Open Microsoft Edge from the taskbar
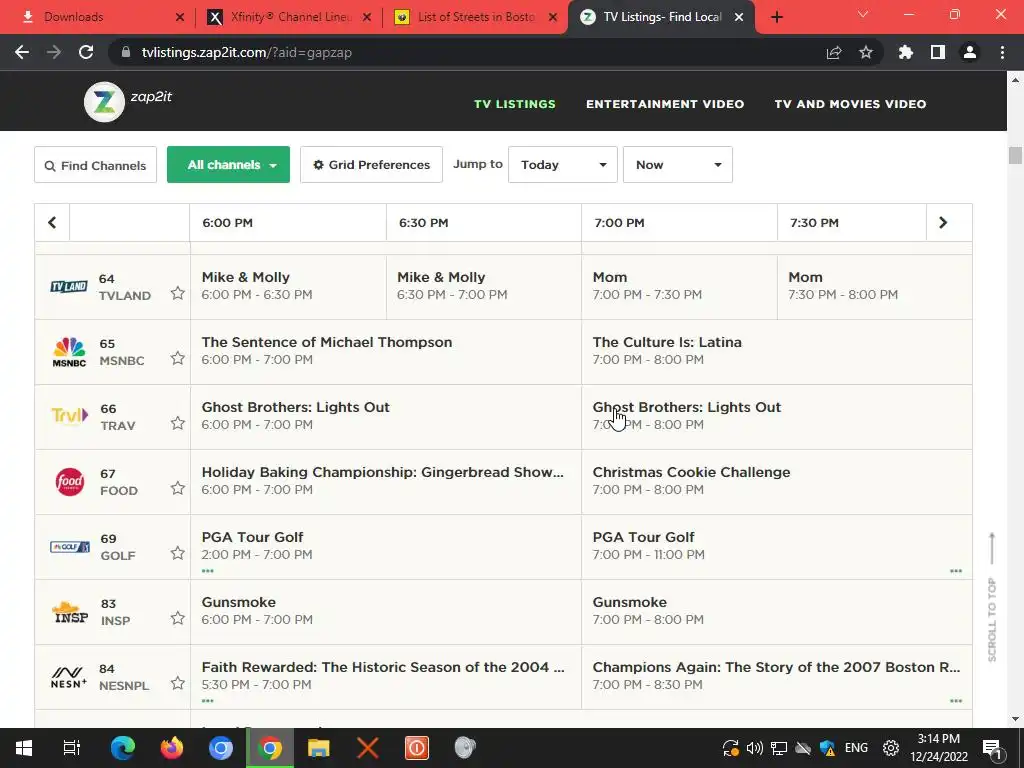 pyautogui.click(x=122, y=748)
